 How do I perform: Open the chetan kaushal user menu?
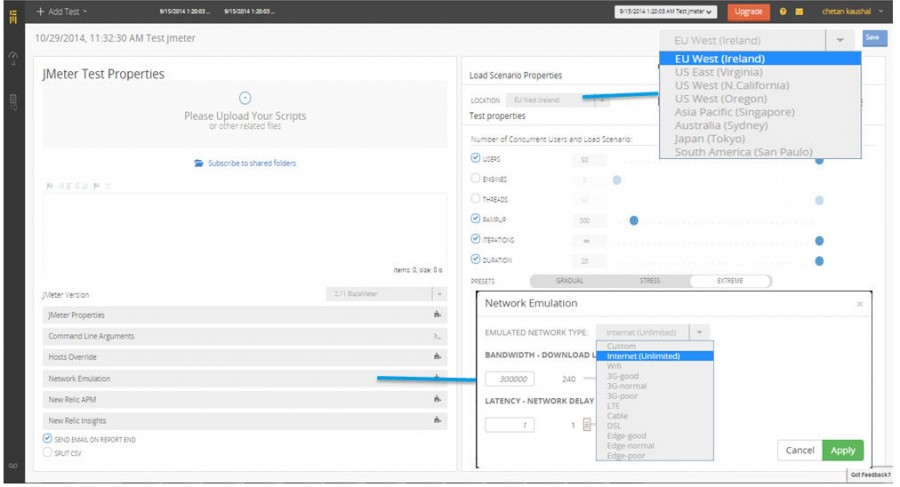852,11
